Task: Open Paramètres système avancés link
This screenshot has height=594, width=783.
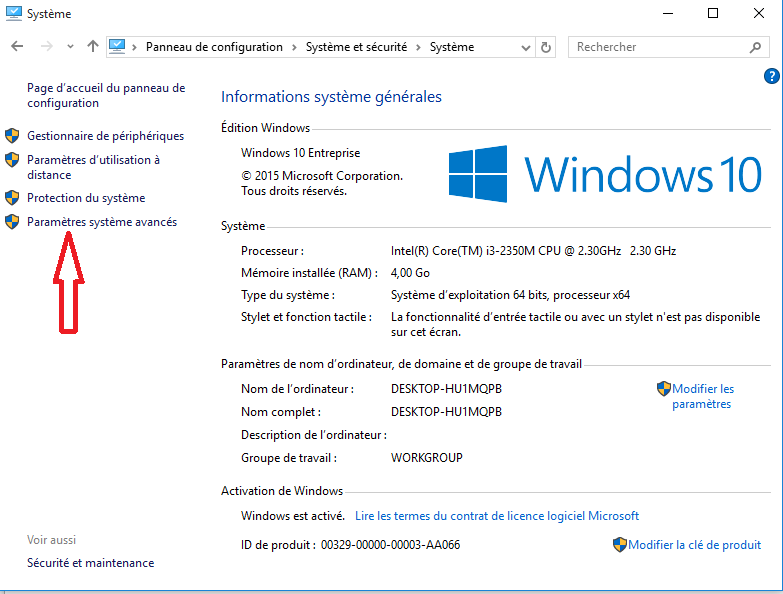Action: (x=102, y=222)
